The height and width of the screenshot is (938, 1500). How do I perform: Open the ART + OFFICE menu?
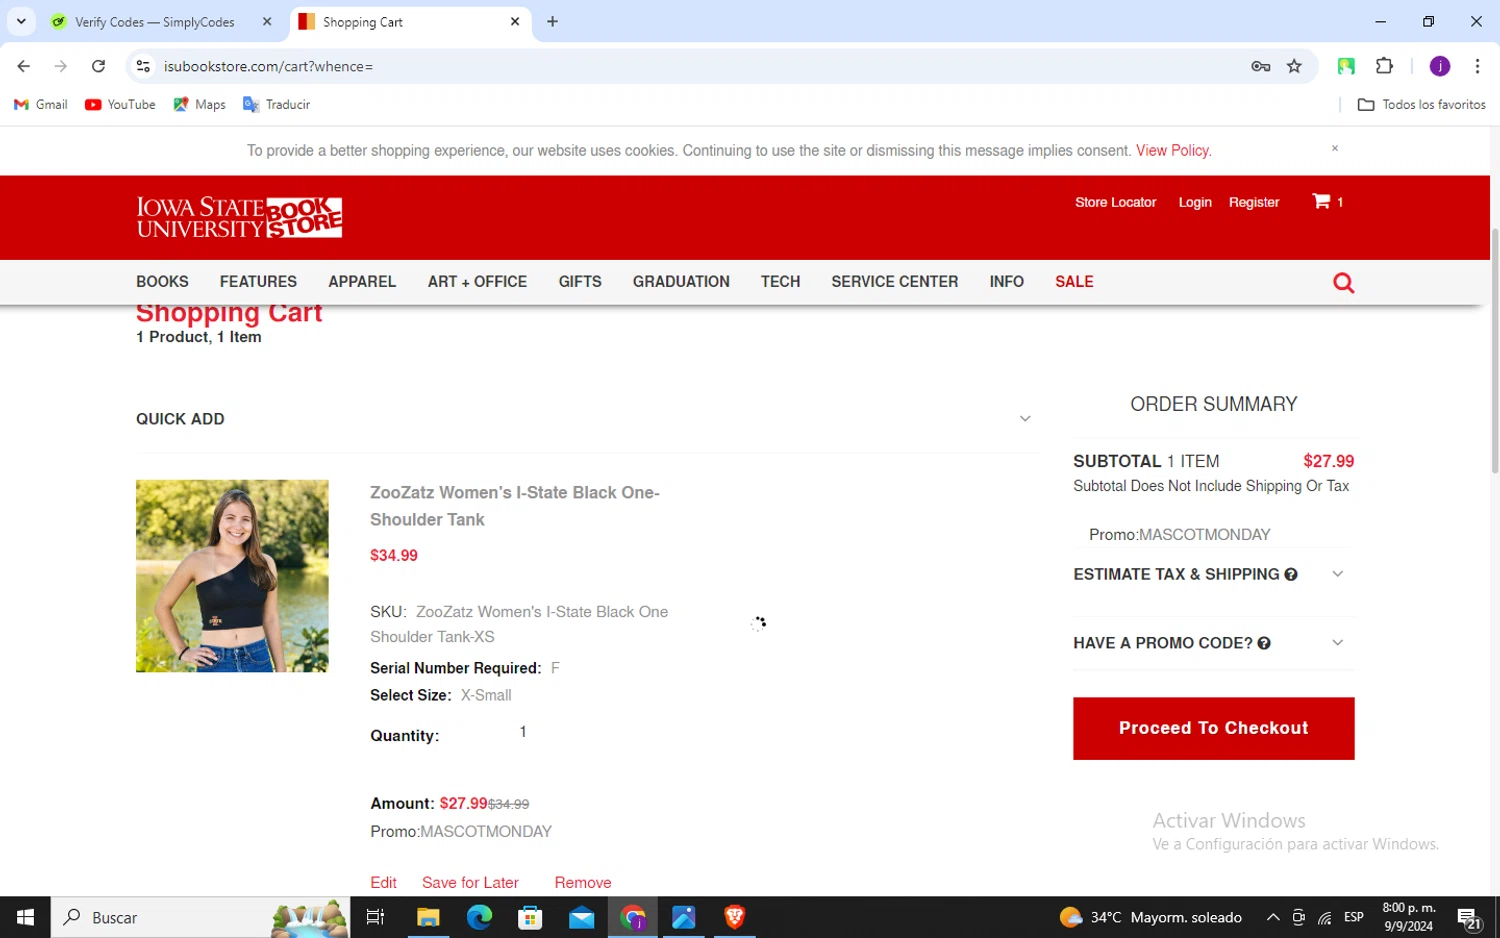tap(477, 281)
